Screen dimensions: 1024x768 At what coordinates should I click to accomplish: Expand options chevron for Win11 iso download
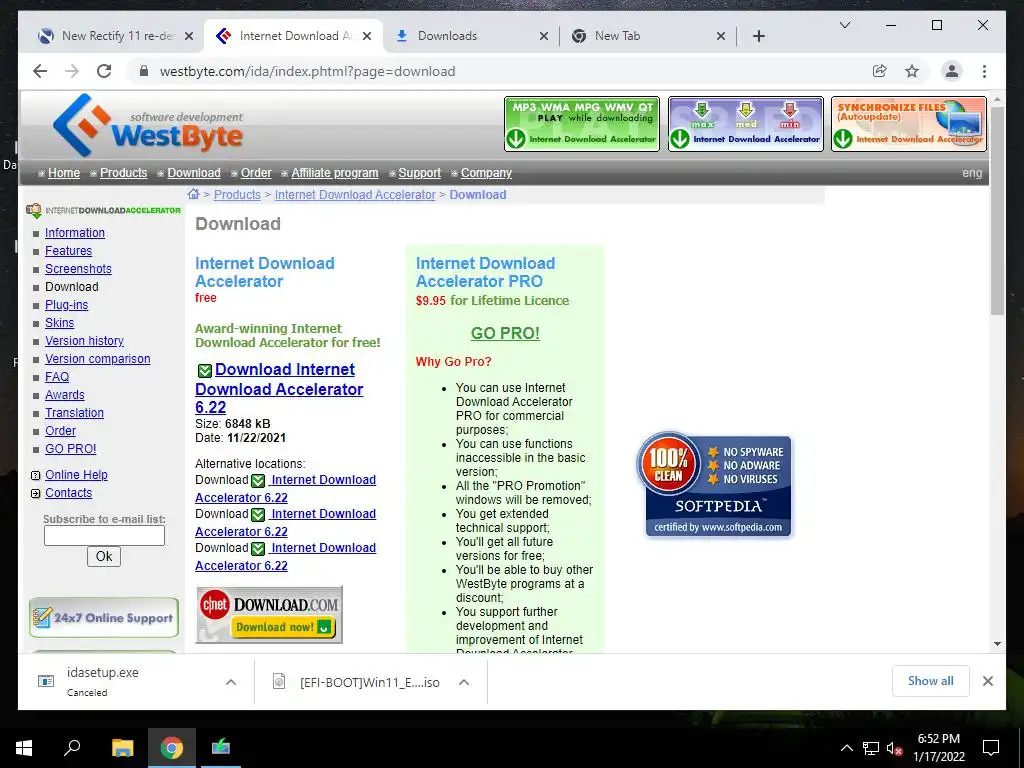[464, 682]
